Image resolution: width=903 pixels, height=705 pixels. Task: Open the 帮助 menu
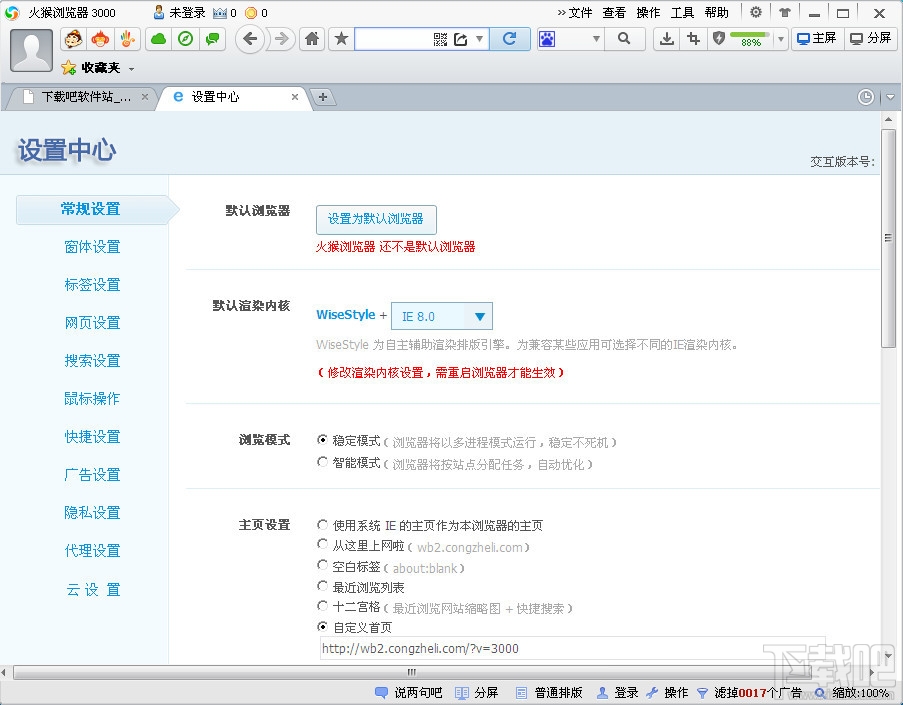coord(716,13)
